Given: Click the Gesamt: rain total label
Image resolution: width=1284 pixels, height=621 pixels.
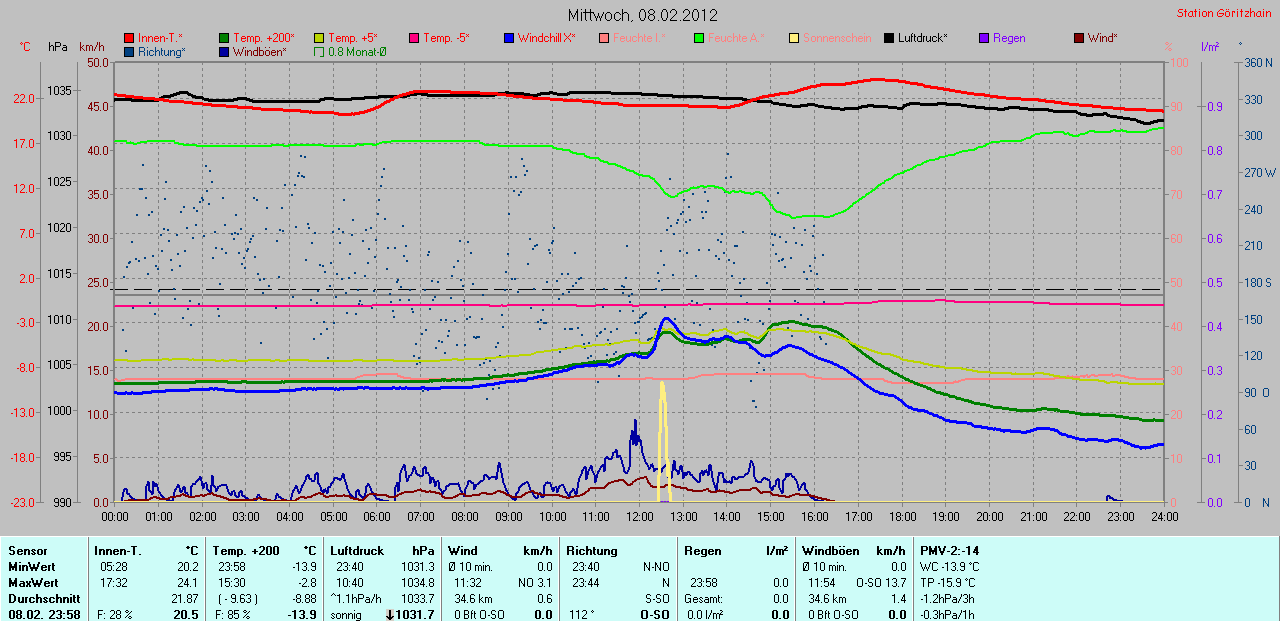Looking at the screenshot, I should click(x=706, y=598).
